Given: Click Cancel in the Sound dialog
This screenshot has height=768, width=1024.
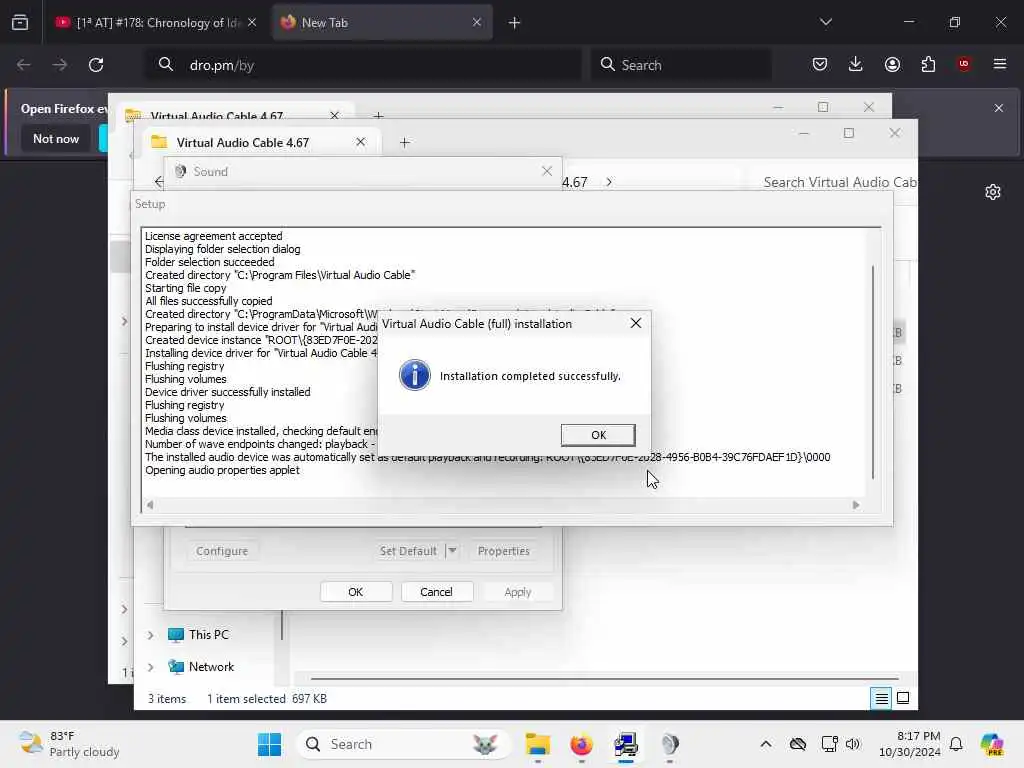Looking at the screenshot, I should [436, 592].
